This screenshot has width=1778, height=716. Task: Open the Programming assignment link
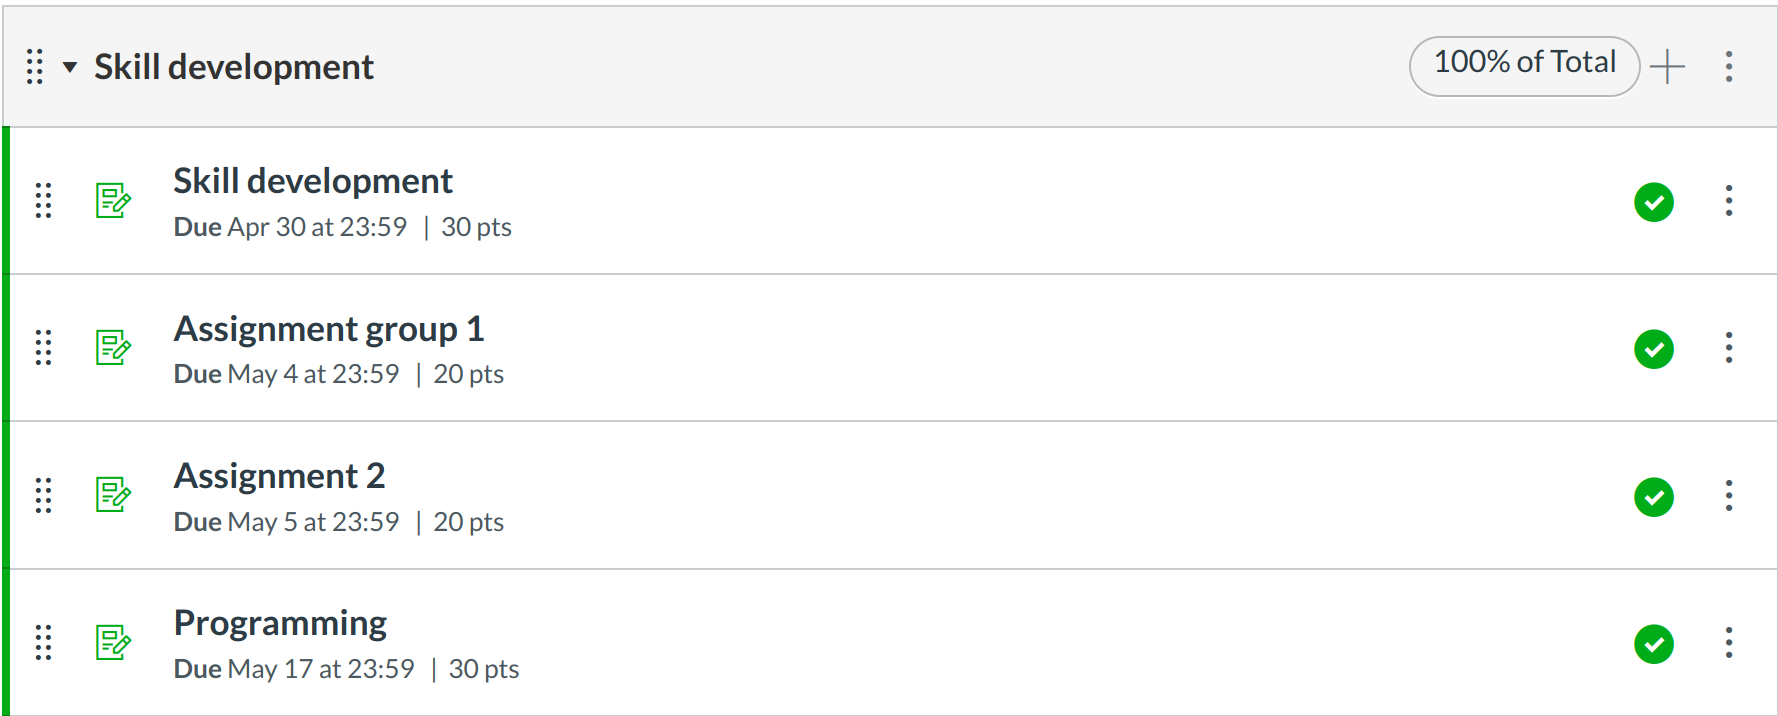tap(280, 622)
